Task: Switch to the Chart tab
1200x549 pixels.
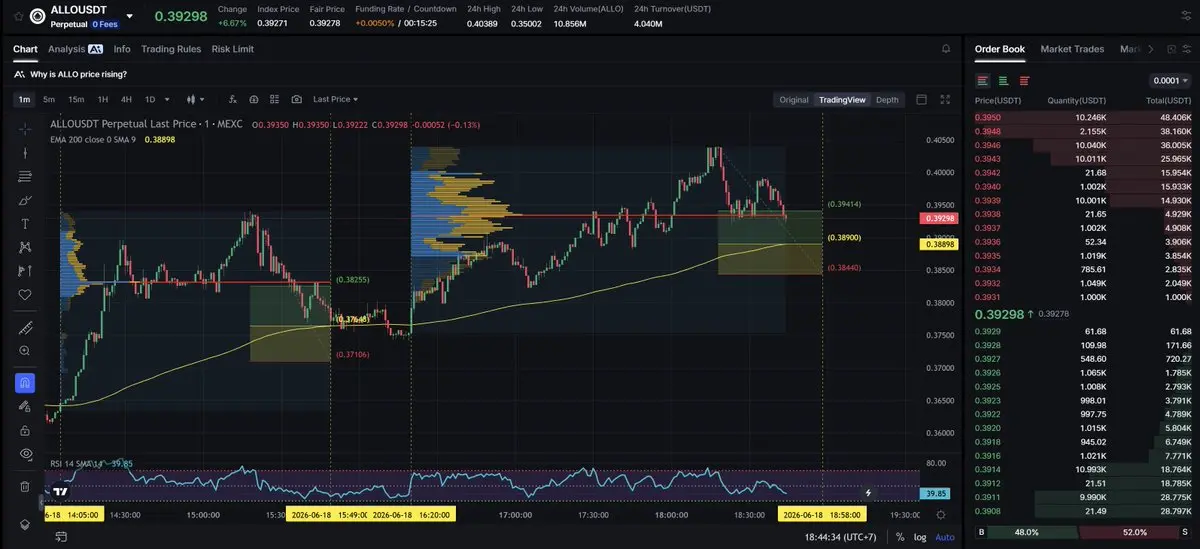Action: point(25,48)
